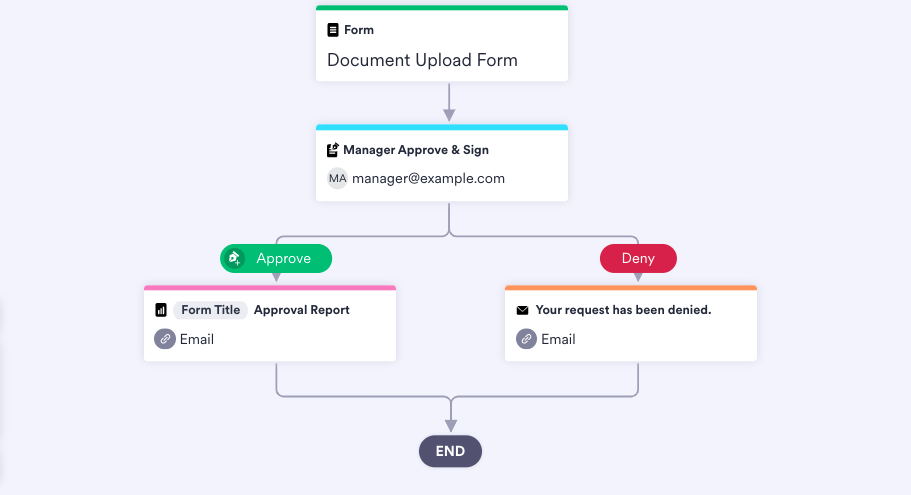Click the link icon in the denied email node

pos(526,339)
